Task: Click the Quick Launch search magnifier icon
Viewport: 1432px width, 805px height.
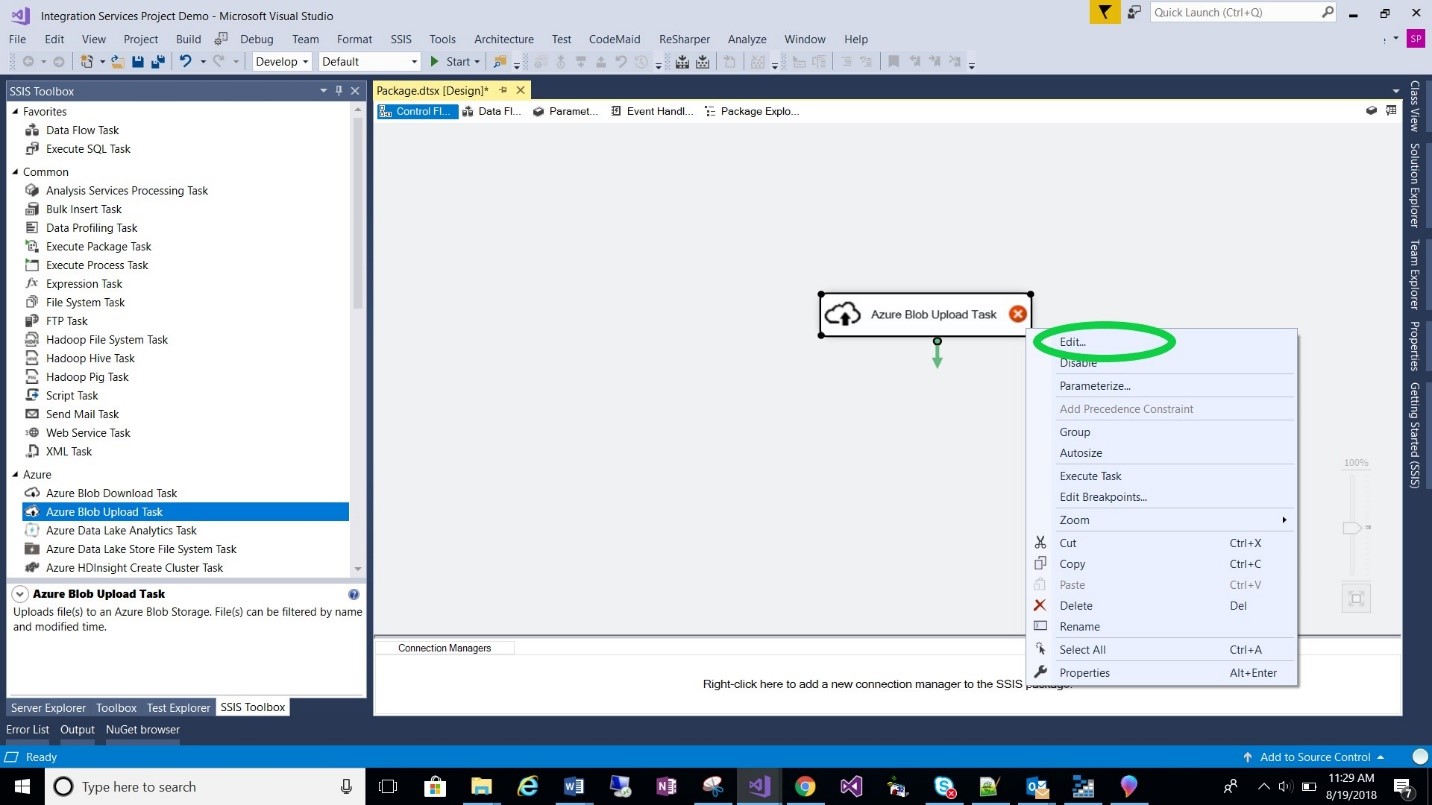Action: point(1328,13)
